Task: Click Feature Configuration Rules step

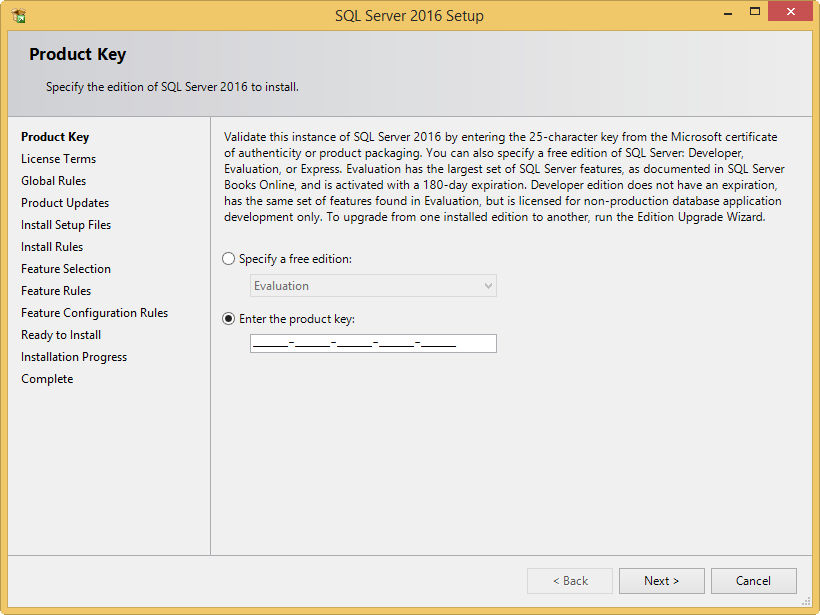Action: tap(95, 313)
